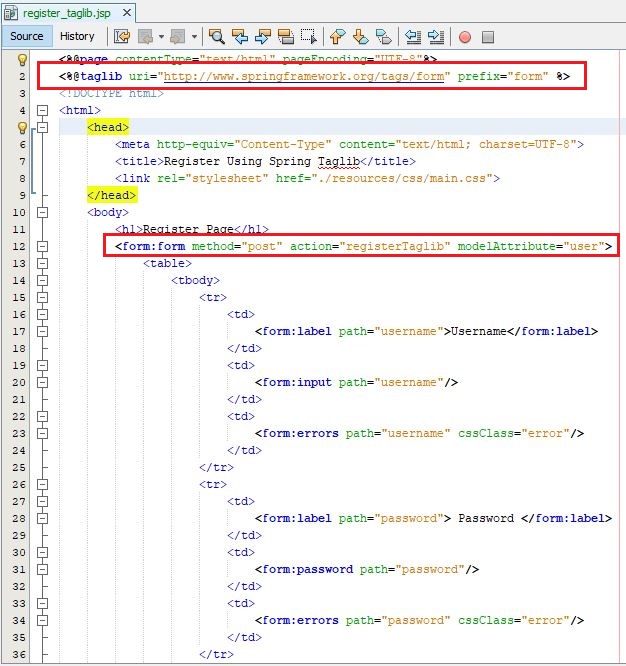Collapse form:label fold on line 17
This screenshot has height=666, width=626.
coord(42,331)
